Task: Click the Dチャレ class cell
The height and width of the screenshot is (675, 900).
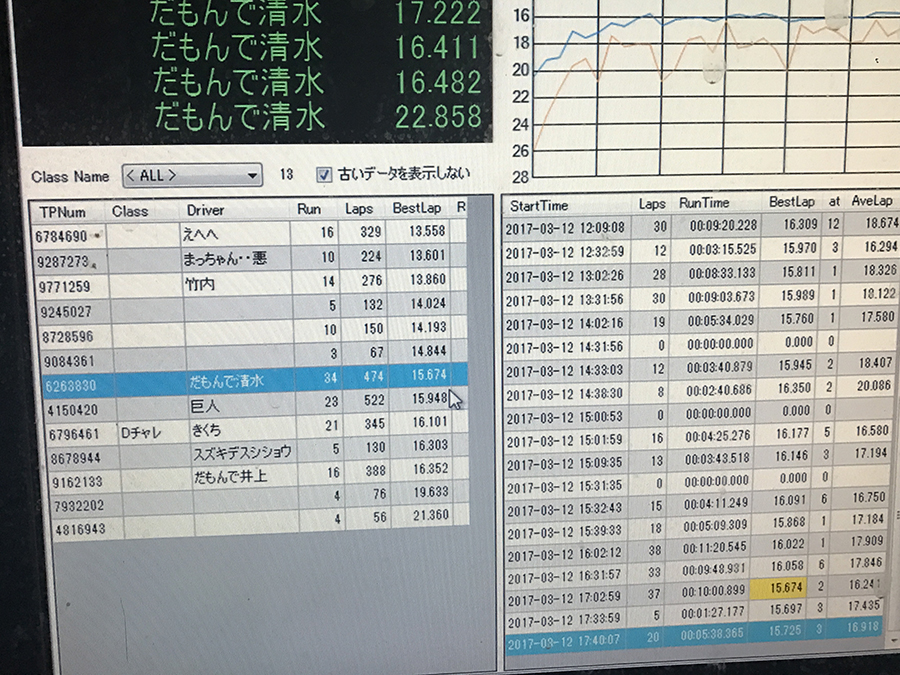Action: [x=141, y=432]
